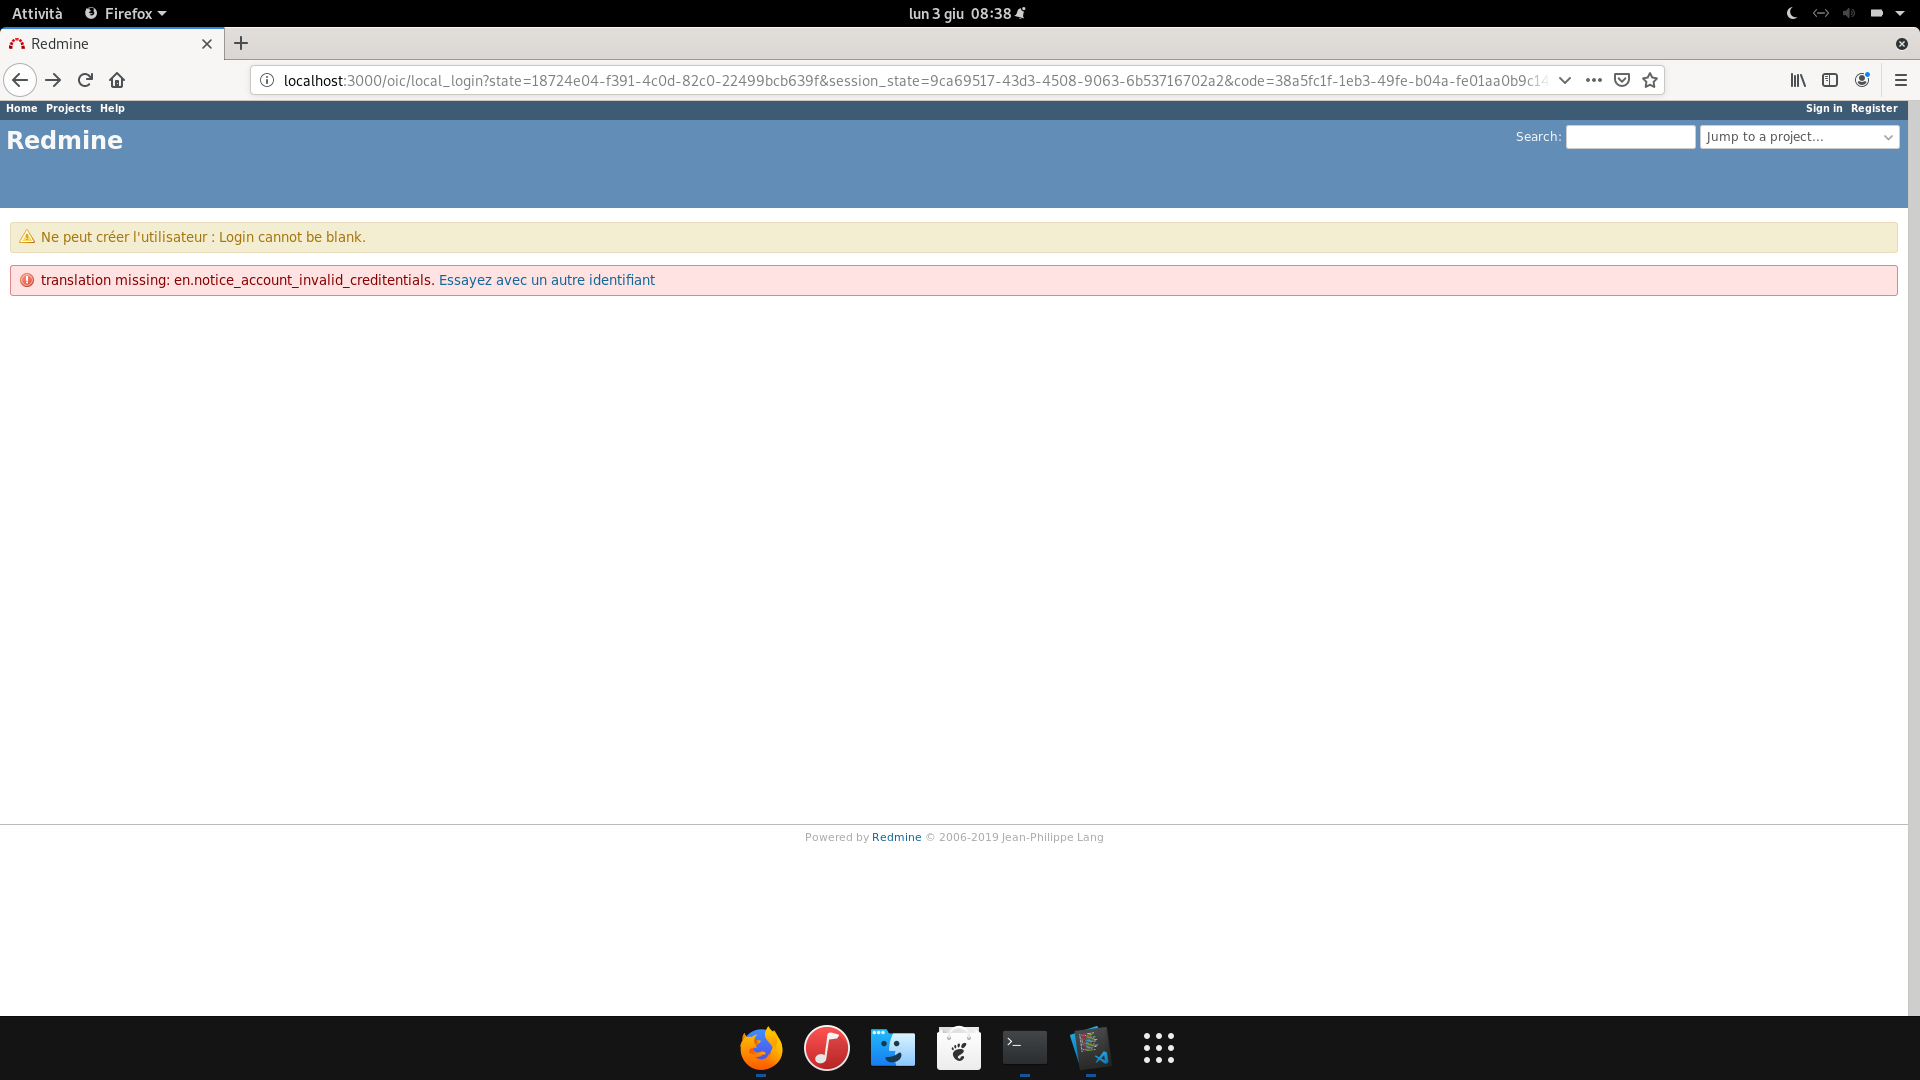Reload the current page
Viewport: 1920px width, 1080px height.
pos(85,80)
